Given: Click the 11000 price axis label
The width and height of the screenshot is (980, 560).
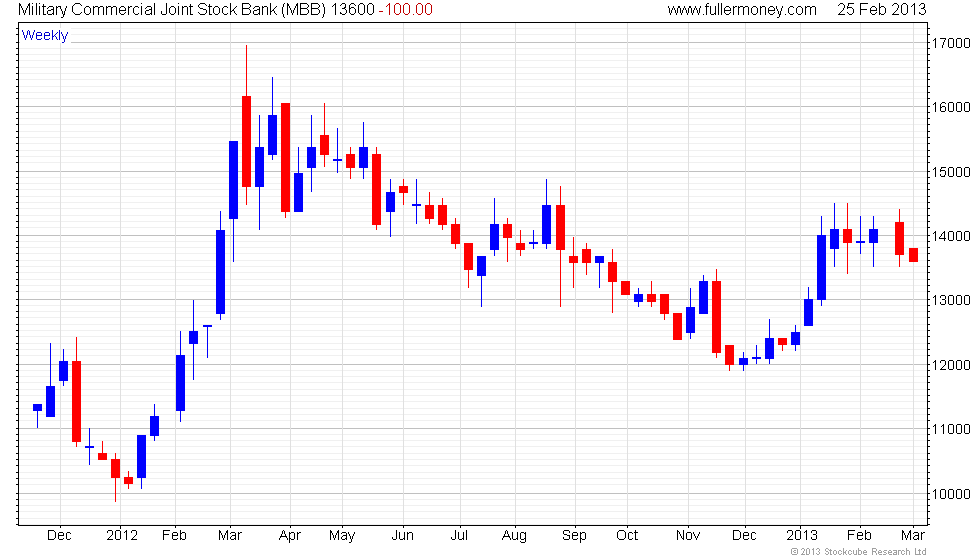Looking at the screenshot, I should pos(951,429).
